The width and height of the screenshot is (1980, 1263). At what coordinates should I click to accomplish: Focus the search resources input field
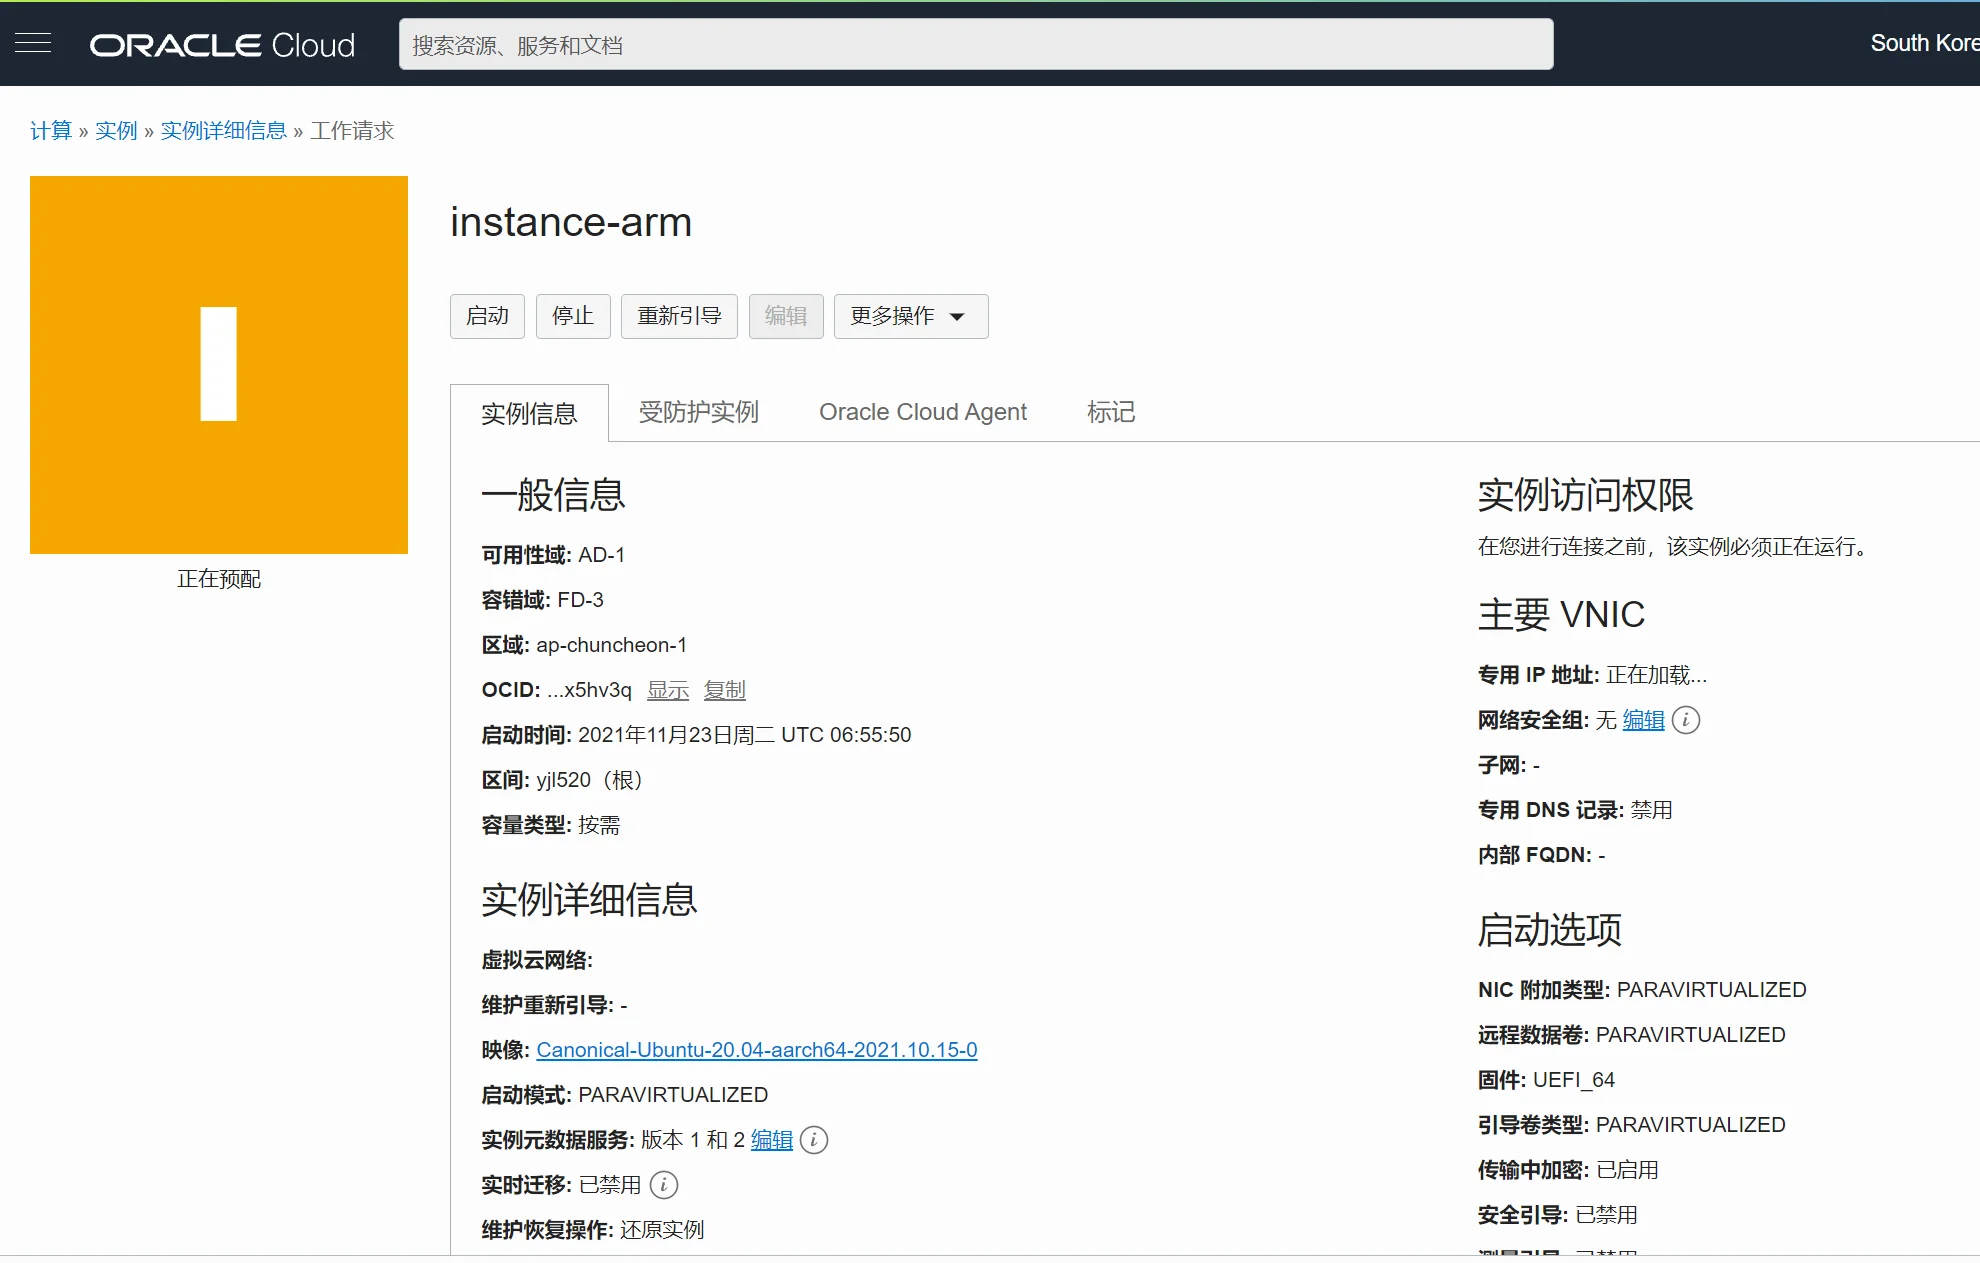click(x=976, y=44)
